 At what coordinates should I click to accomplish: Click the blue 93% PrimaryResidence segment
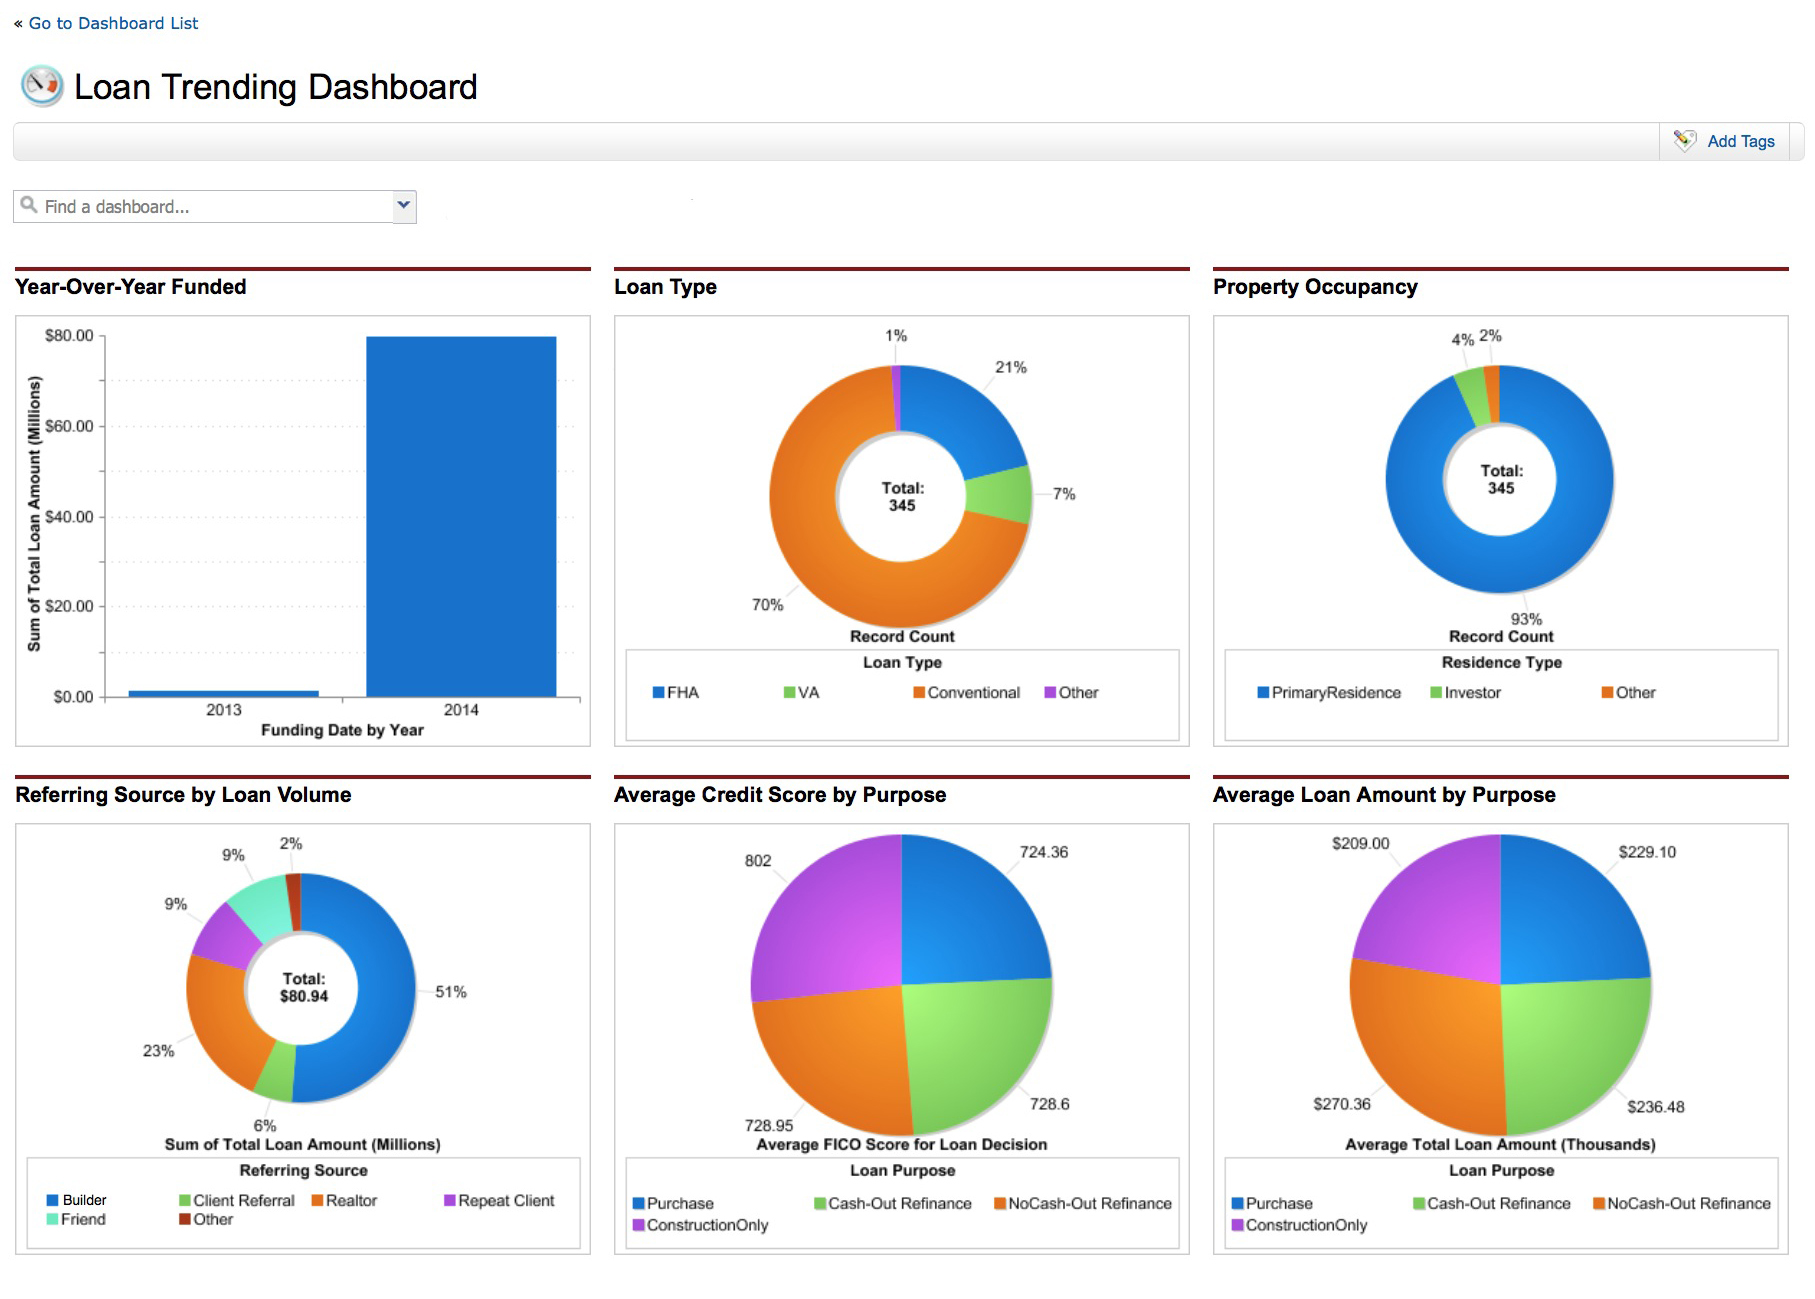[1500, 565]
